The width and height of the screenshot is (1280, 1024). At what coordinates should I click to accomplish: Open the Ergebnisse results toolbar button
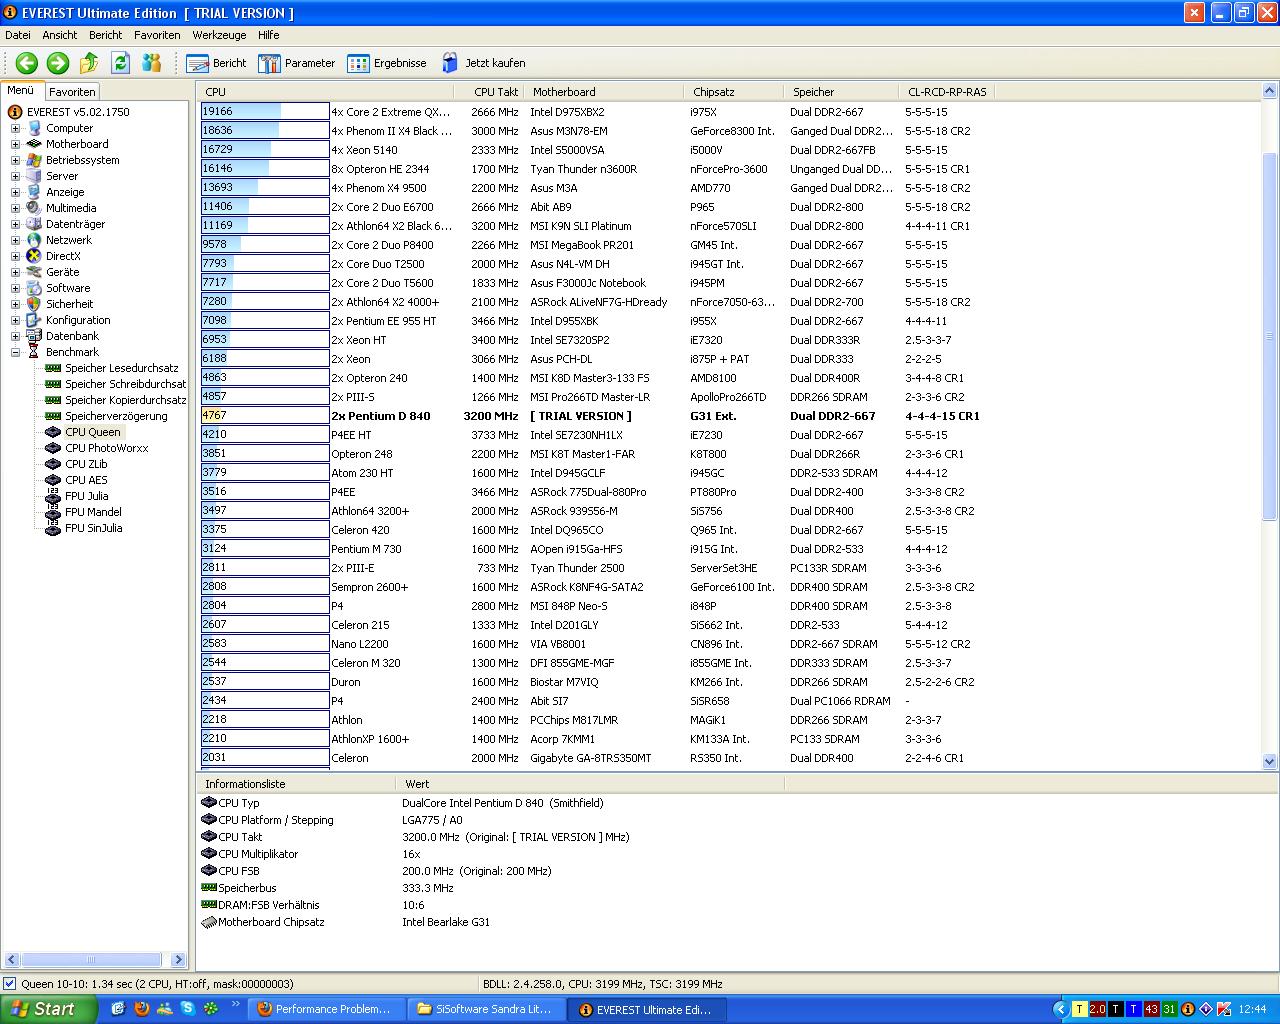(x=387, y=63)
